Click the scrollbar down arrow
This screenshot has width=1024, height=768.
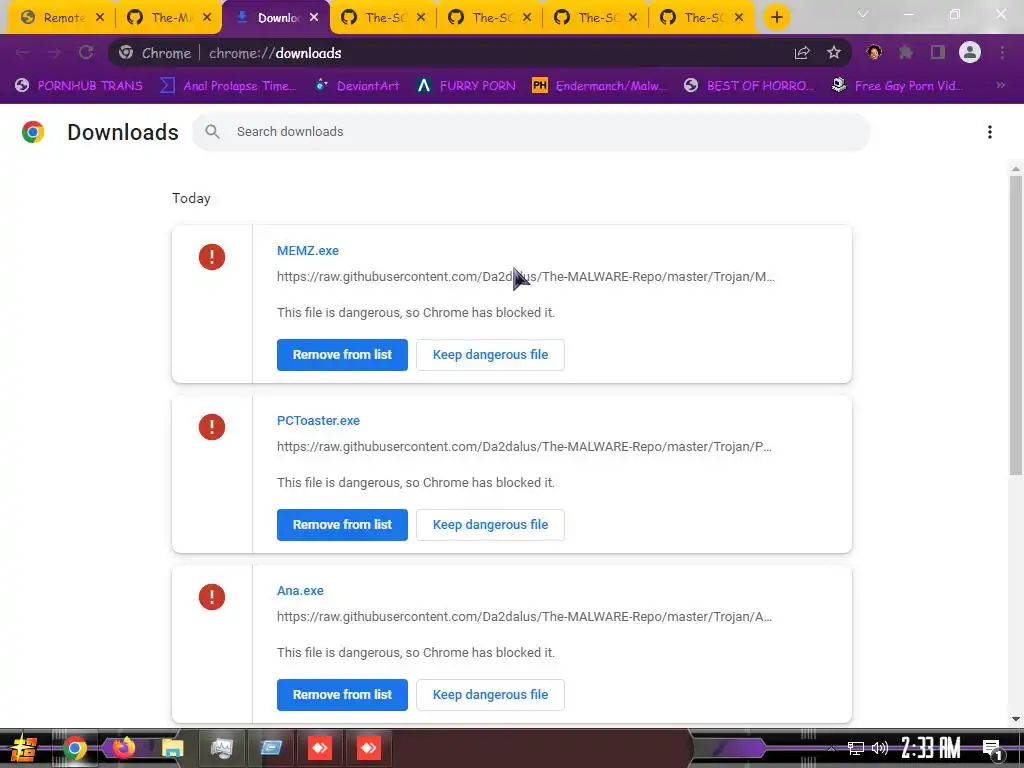(1016, 719)
